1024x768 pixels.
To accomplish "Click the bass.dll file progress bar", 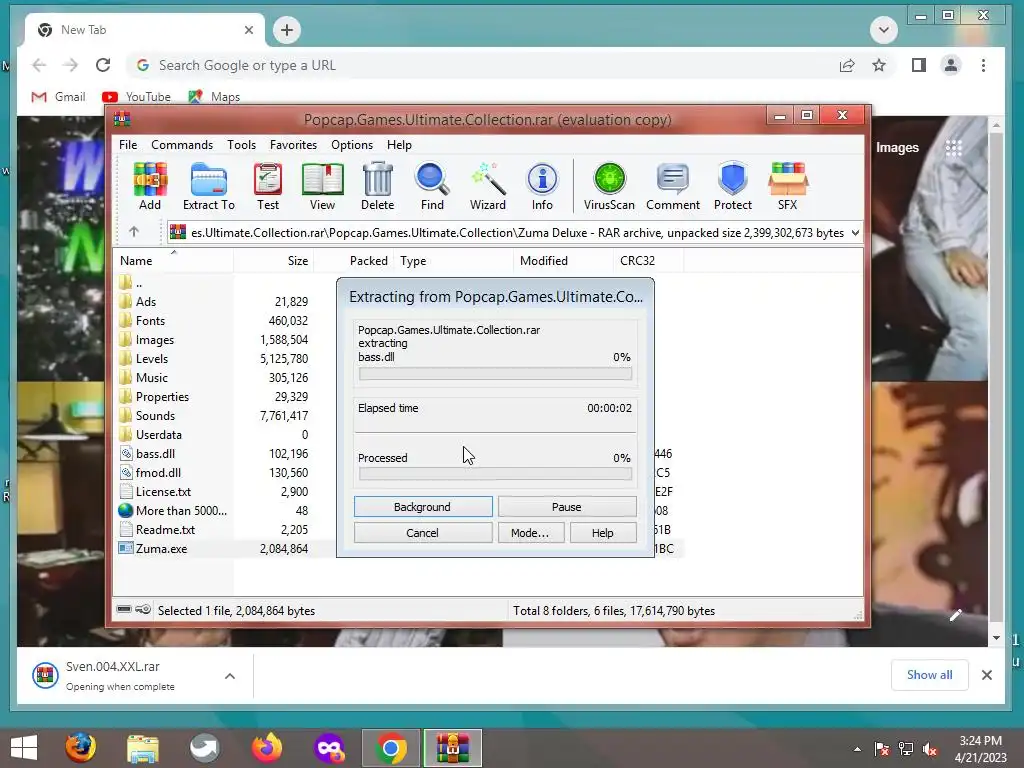I will [495, 374].
